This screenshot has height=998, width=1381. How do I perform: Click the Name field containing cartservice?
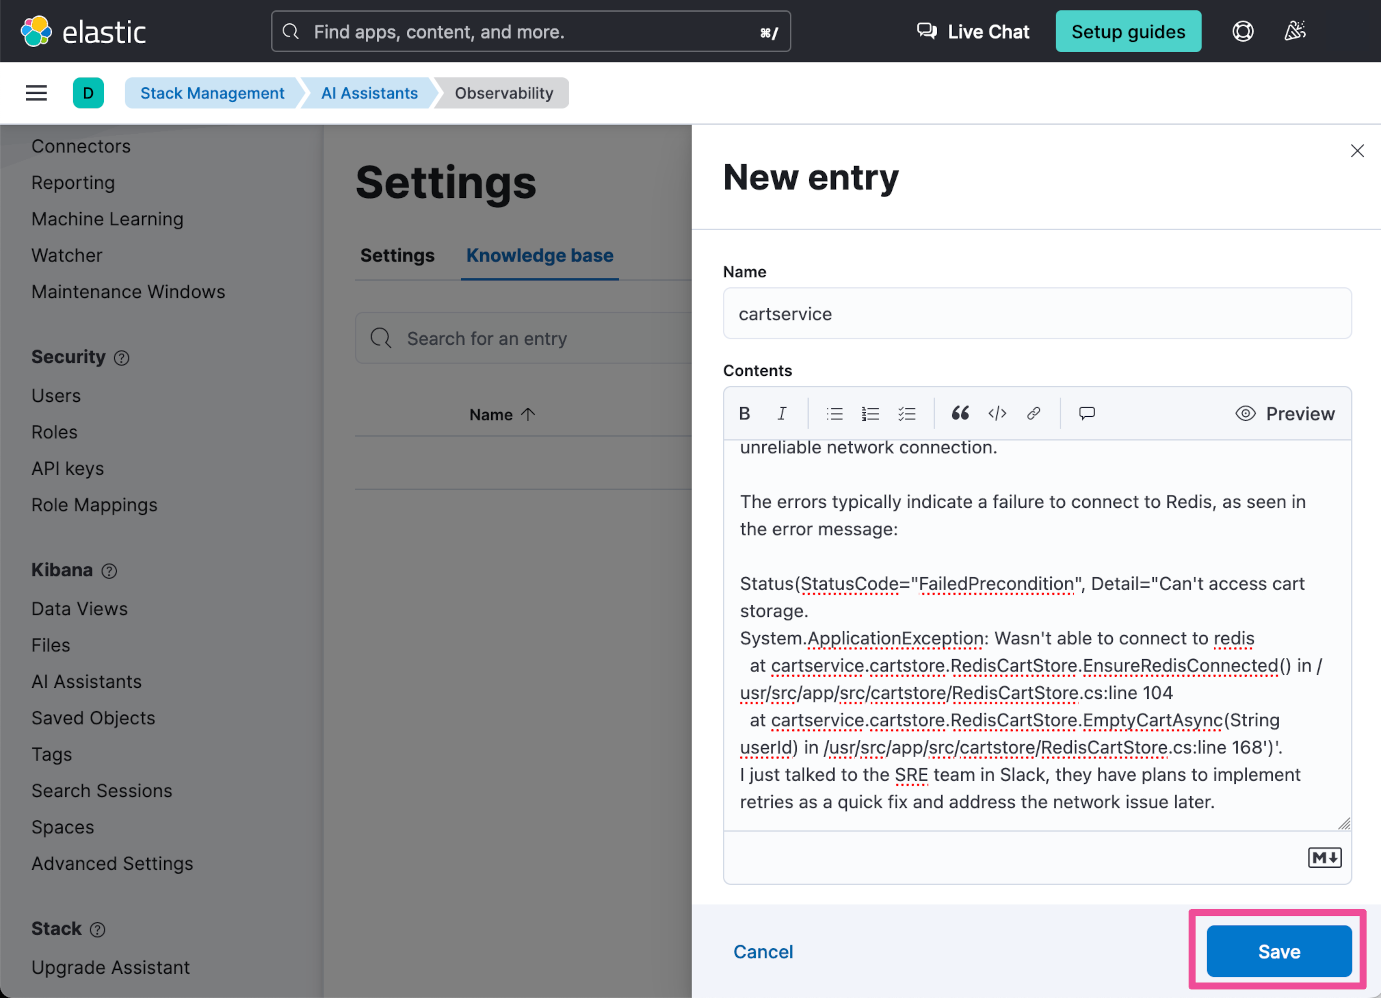click(1036, 314)
